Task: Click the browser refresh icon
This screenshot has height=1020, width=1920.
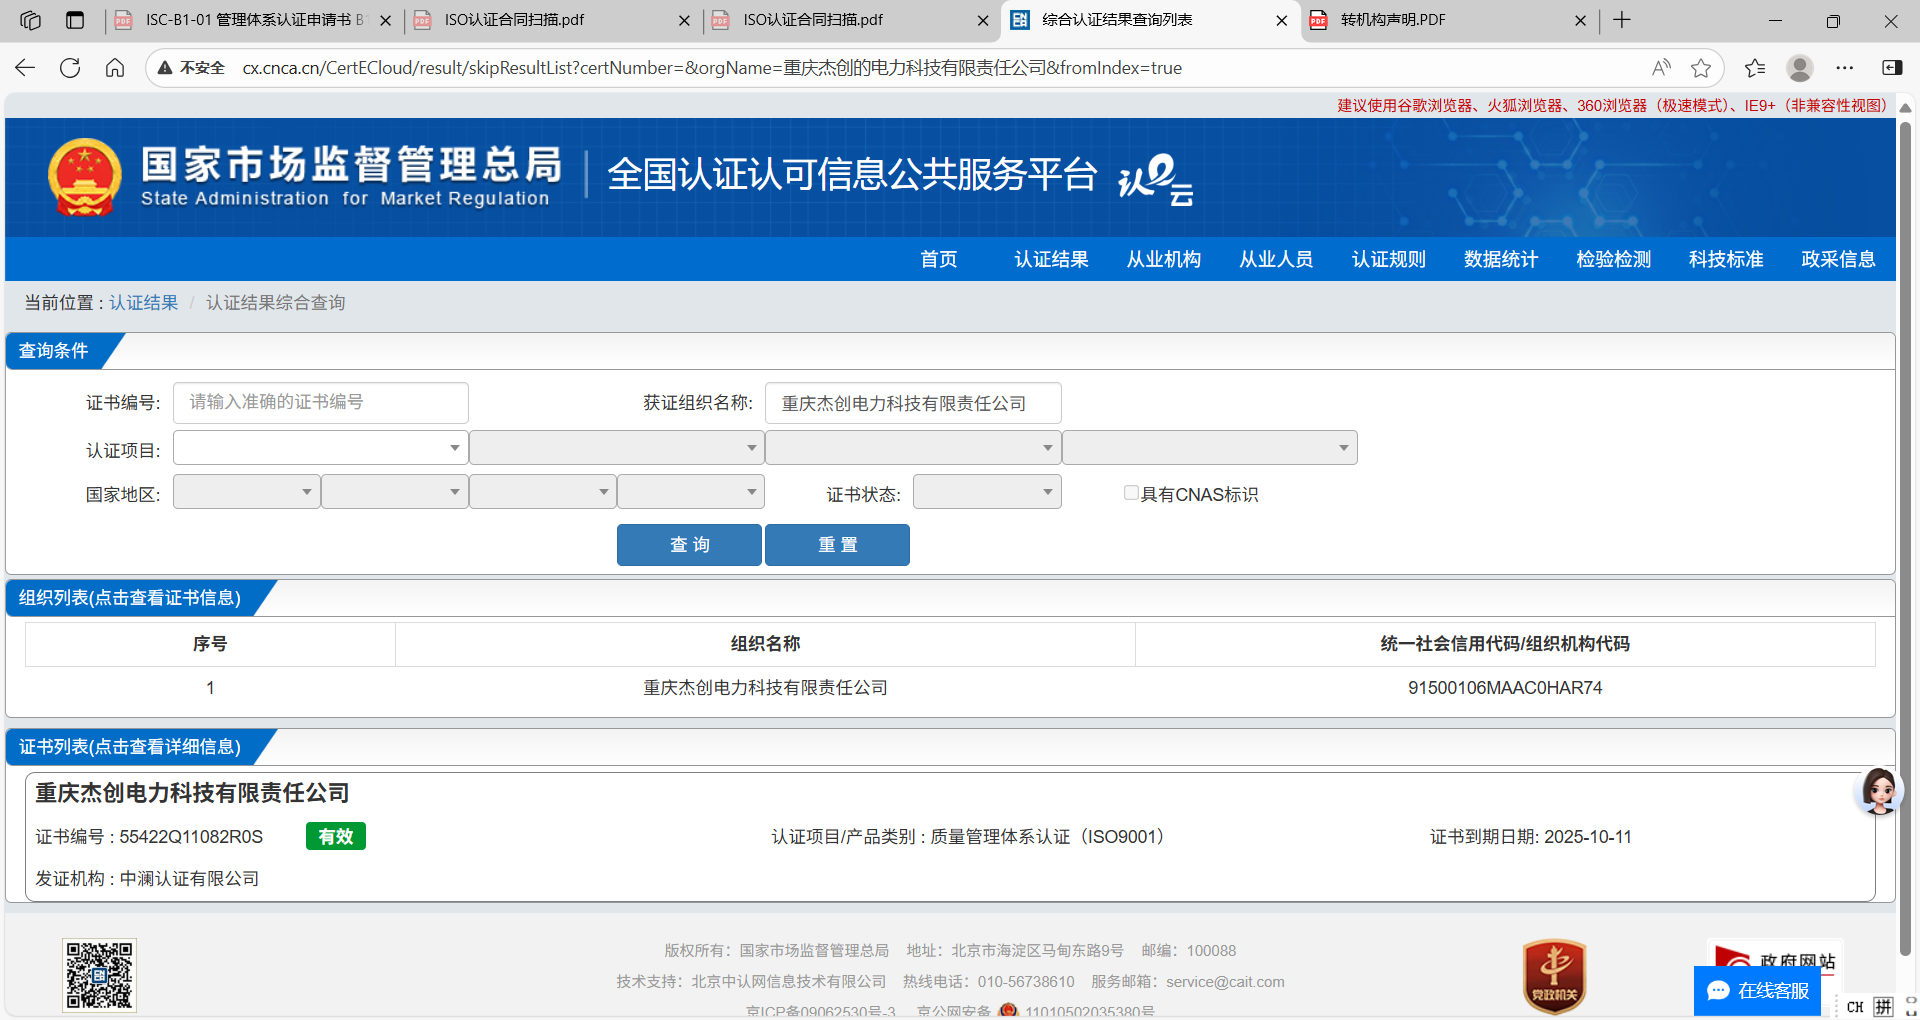Action: [x=70, y=68]
